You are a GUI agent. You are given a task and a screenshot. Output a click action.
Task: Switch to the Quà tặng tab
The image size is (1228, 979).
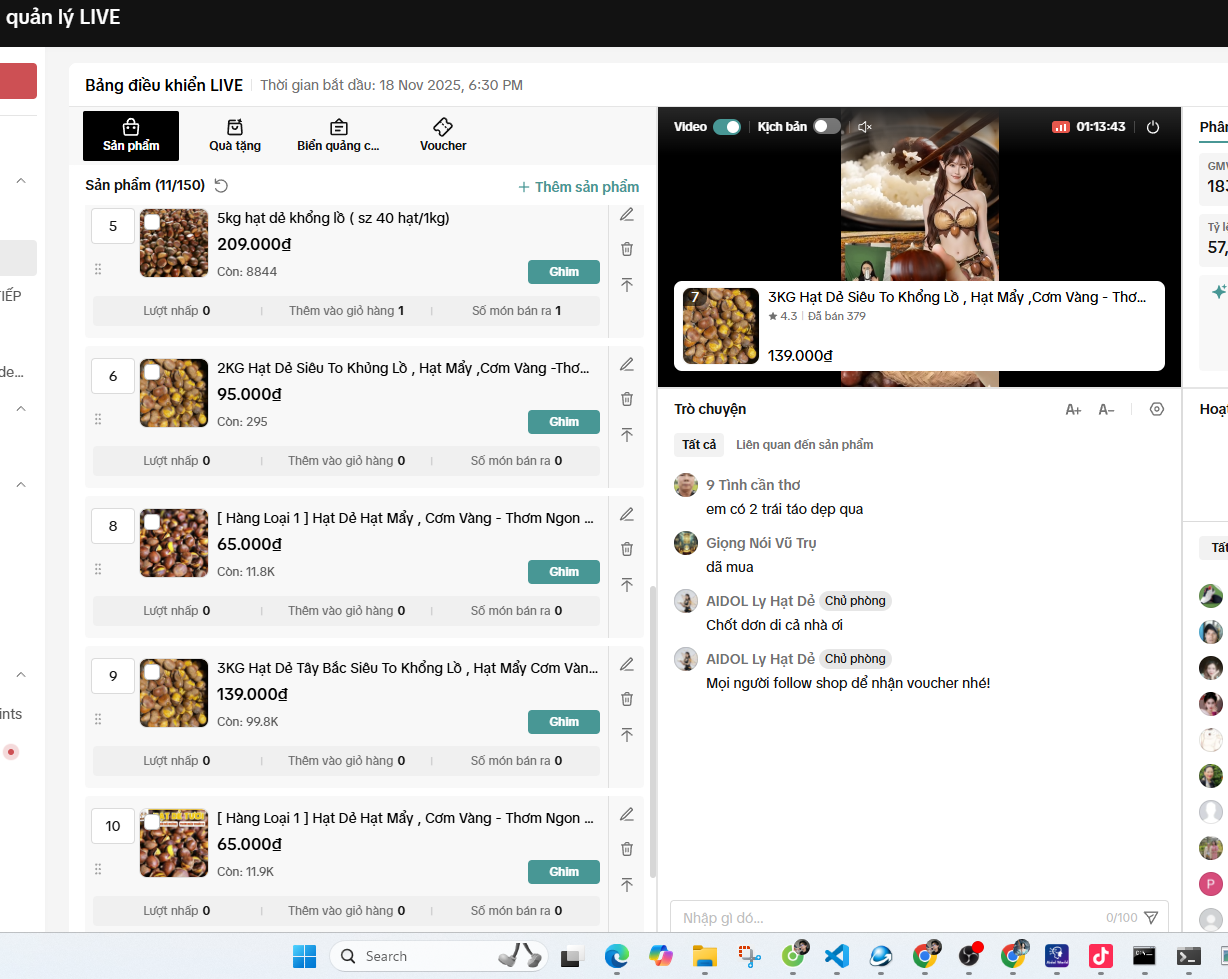[235, 136]
